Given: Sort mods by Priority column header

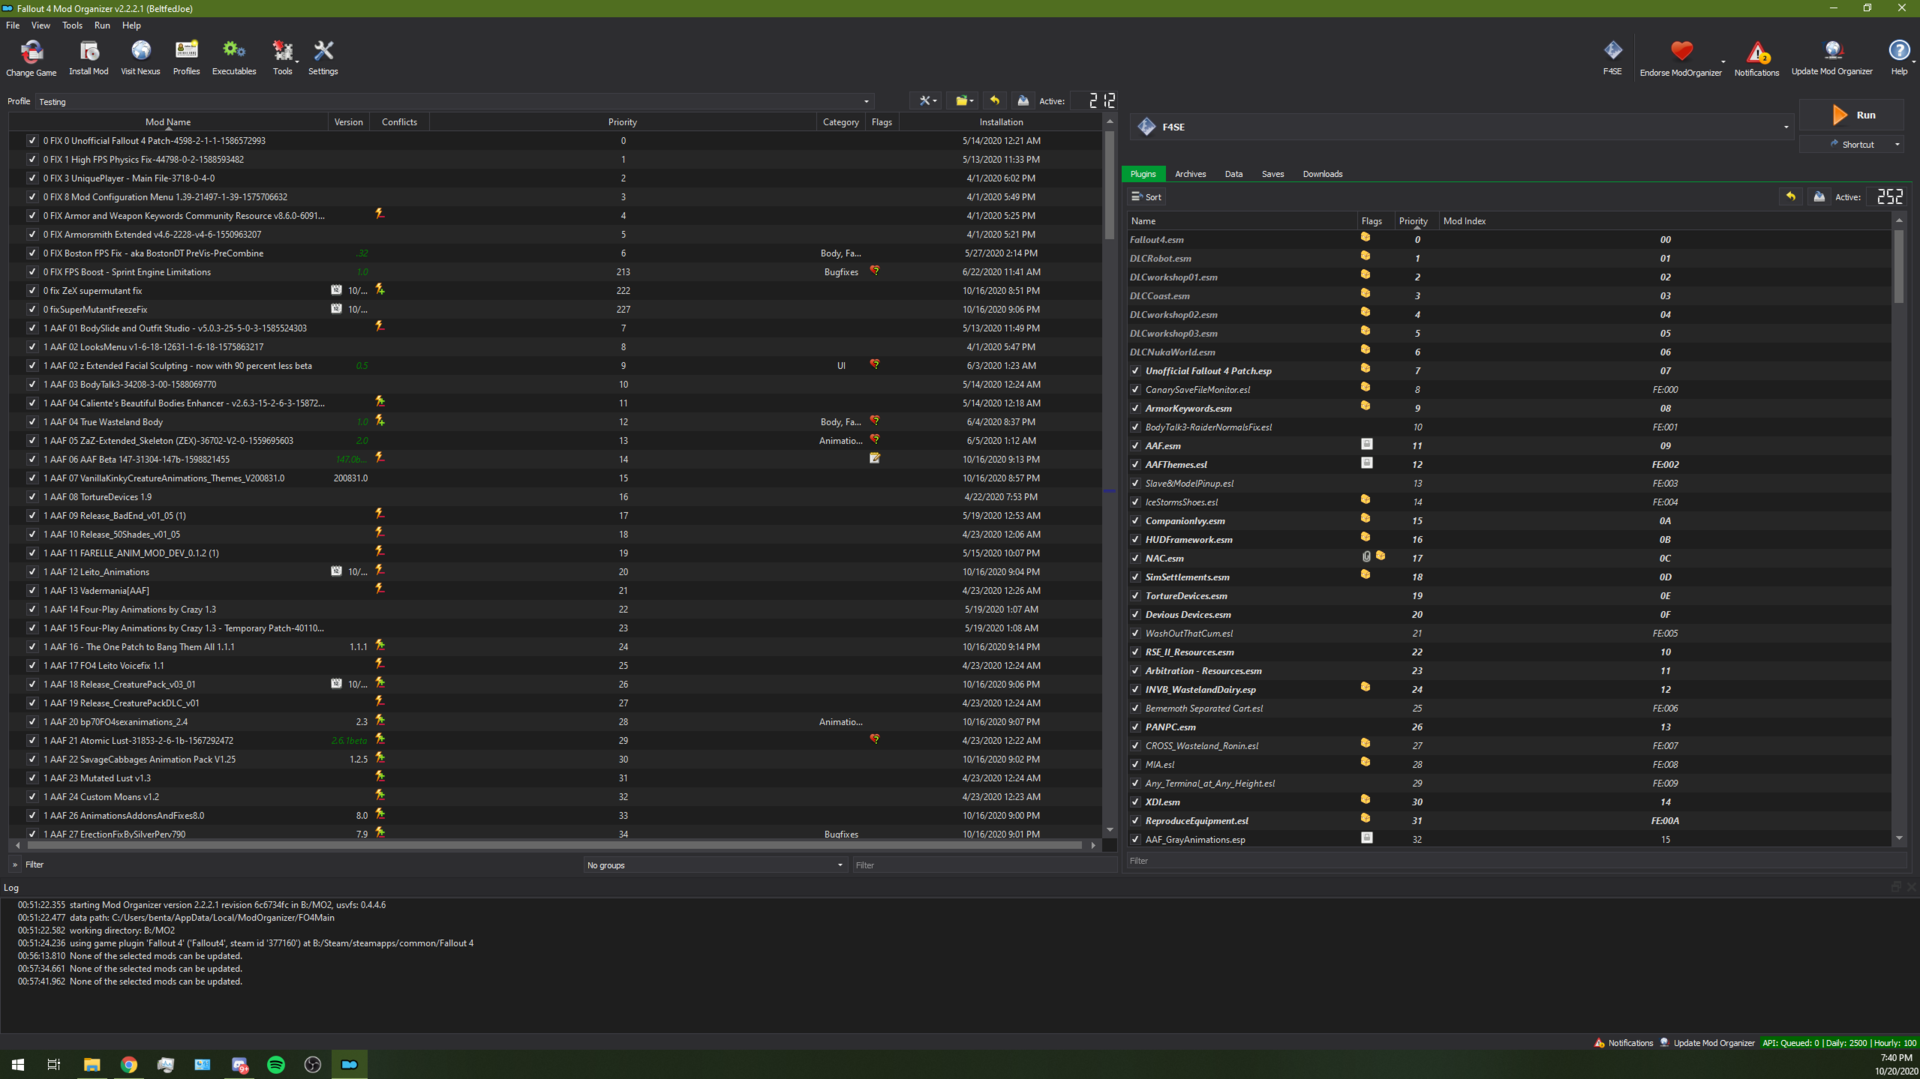Looking at the screenshot, I should 622,122.
